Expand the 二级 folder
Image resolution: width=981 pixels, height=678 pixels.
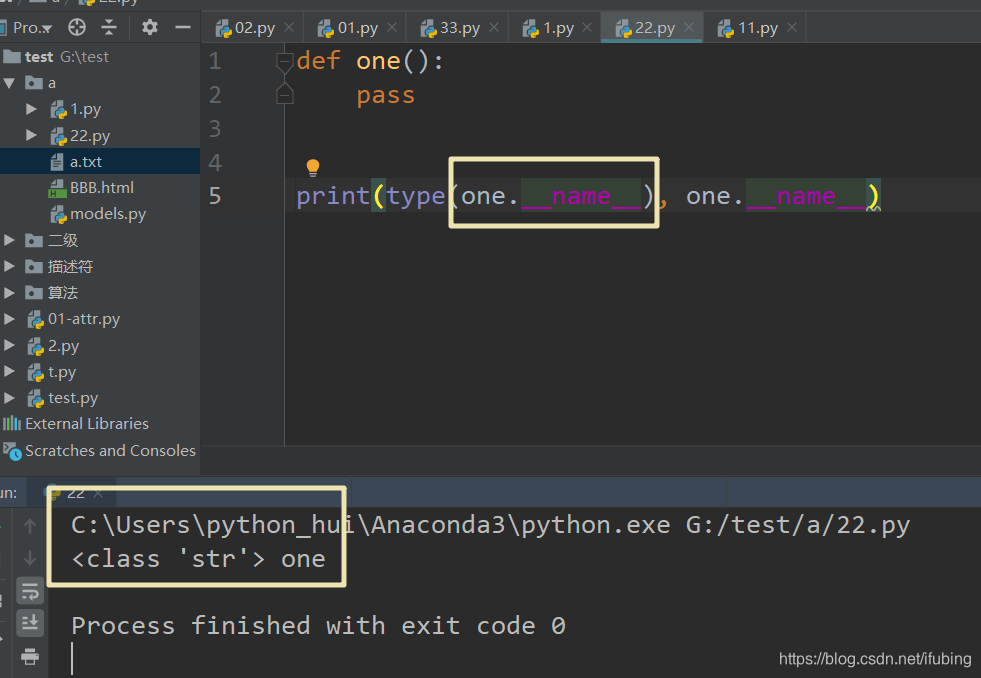tap(9, 240)
